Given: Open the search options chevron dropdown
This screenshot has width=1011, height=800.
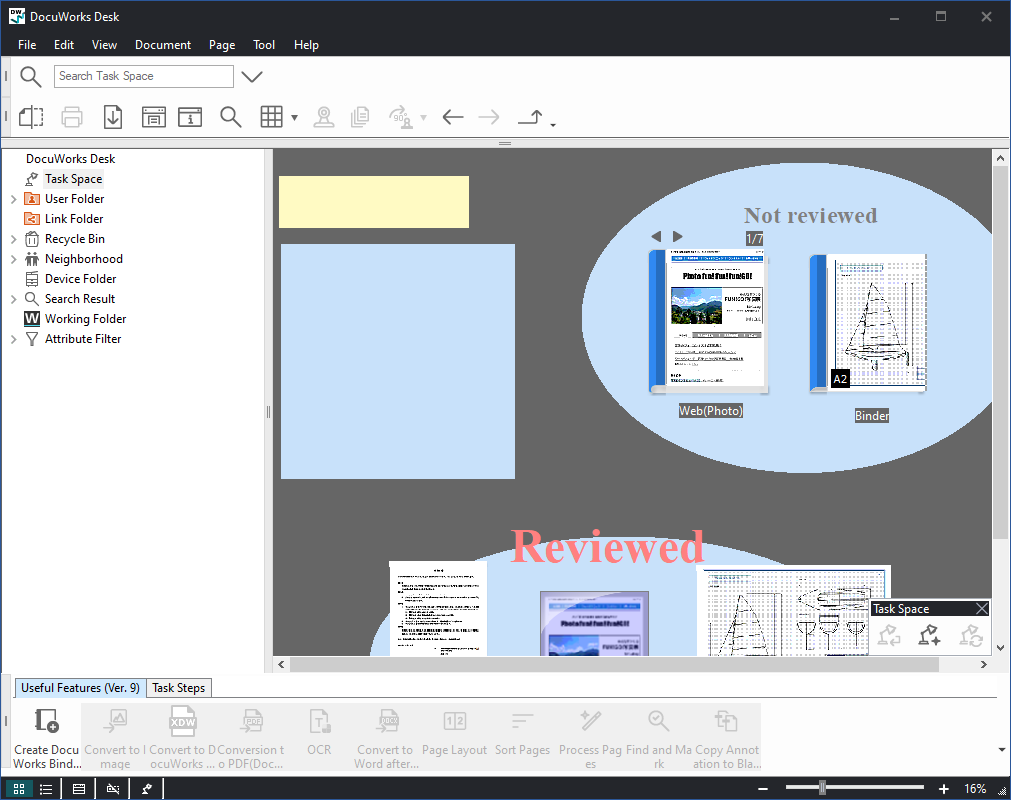Looking at the screenshot, I should 251,77.
